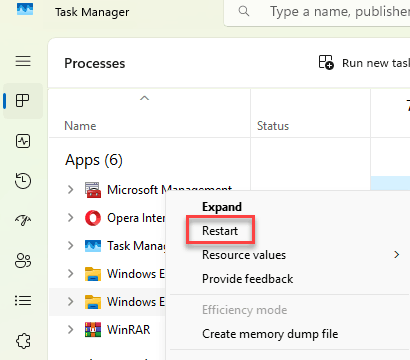Choose Create memory dump file
The width and height of the screenshot is (410, 360).
click(x=270, y=334)
